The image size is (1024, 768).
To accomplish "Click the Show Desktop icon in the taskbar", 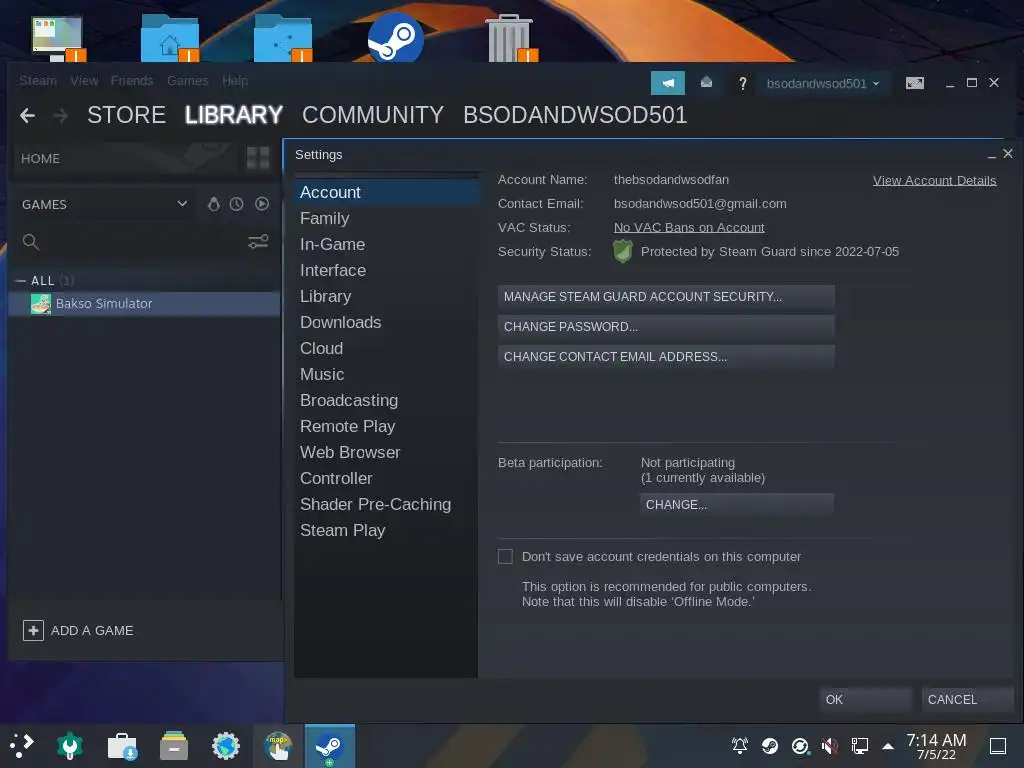I will point(998,746).
